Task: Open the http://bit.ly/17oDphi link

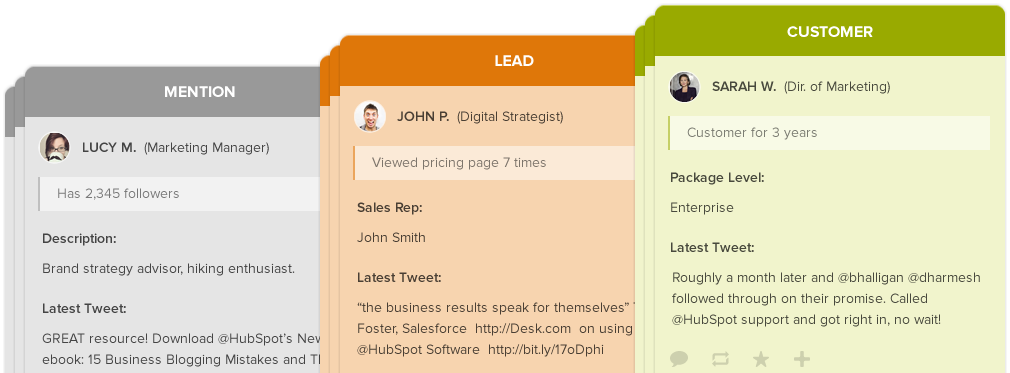Action: 546,349
